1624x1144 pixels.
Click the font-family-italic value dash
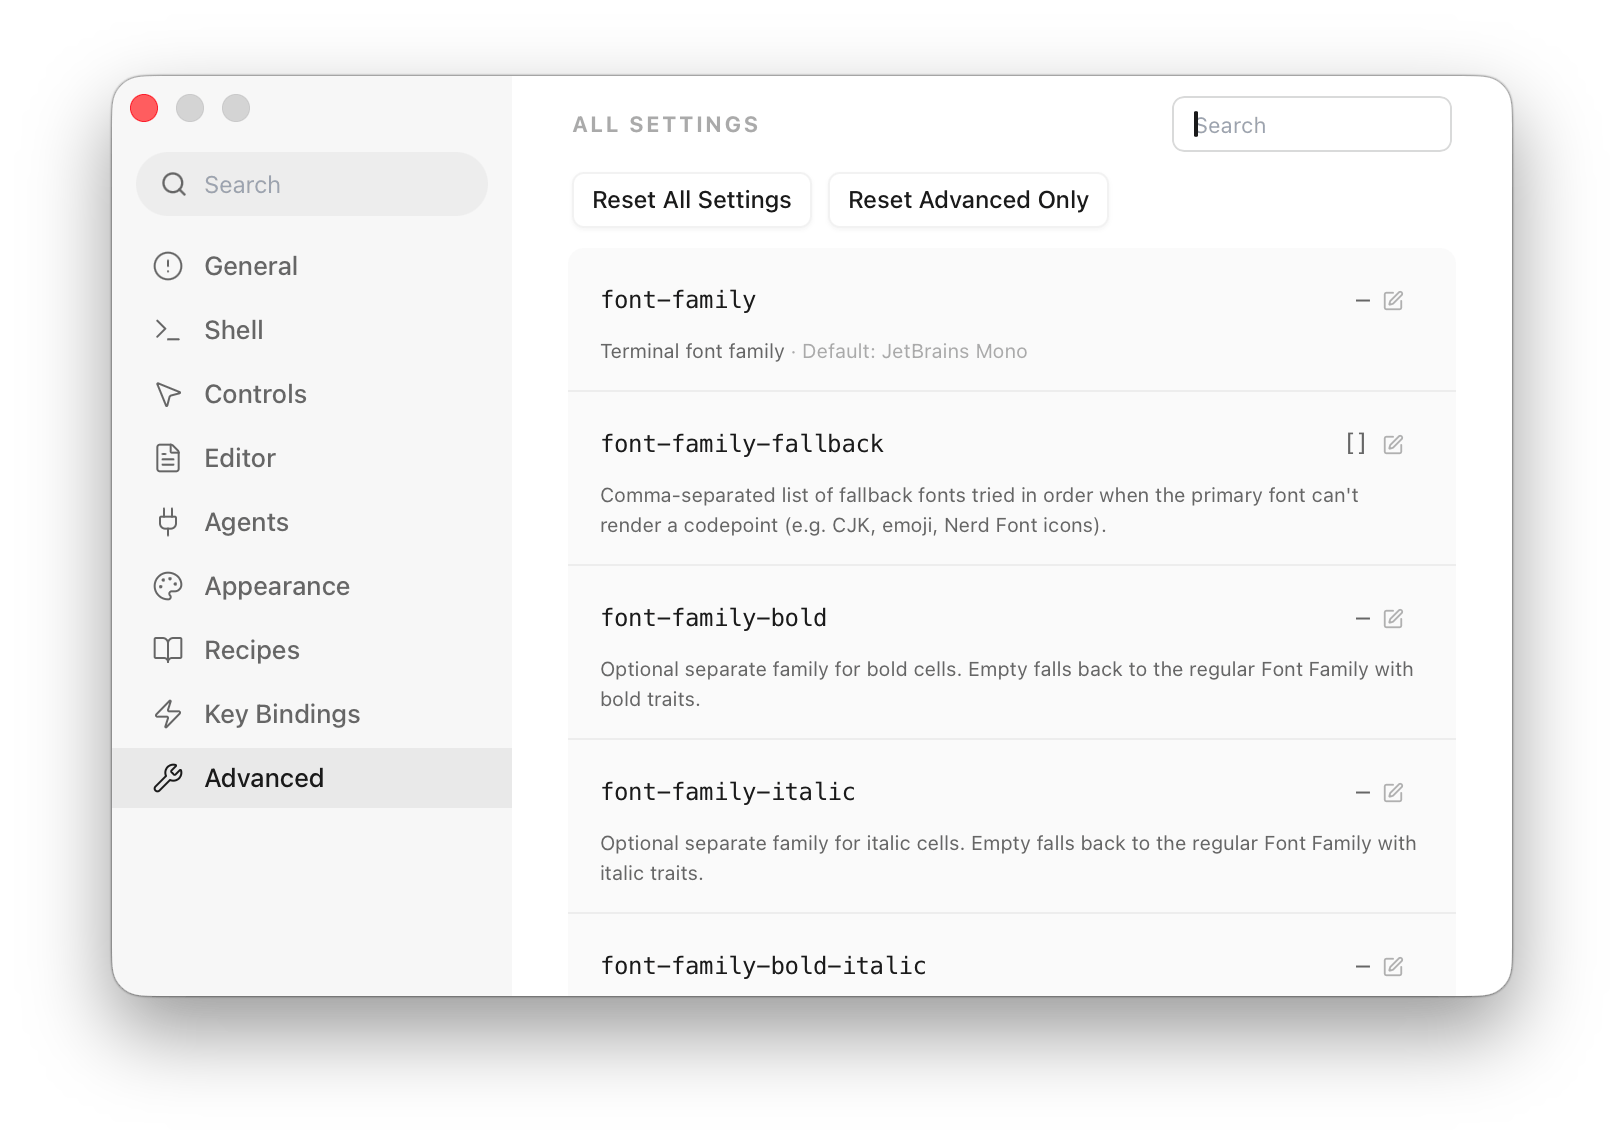coord(1362,792)
